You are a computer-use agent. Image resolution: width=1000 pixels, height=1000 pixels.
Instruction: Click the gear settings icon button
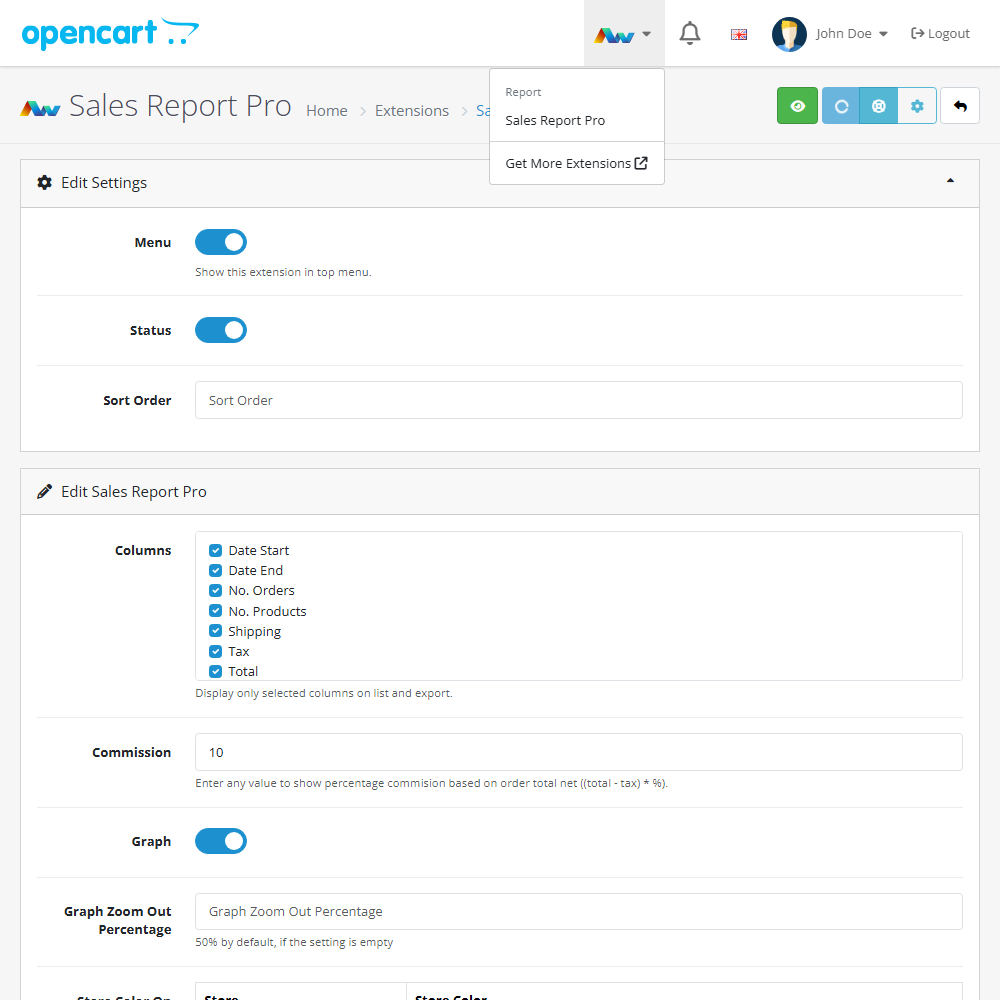pos(917,106)
